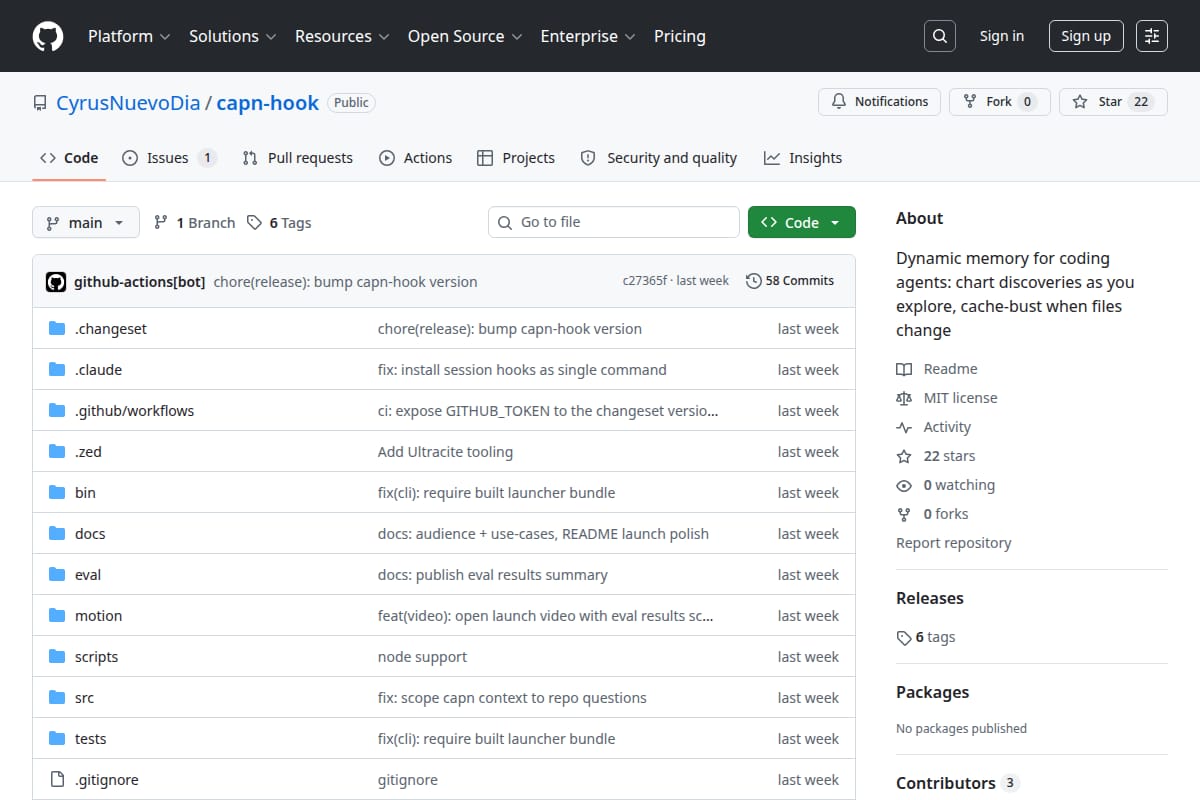Screen dimensions: 1200x800
Task: Fork the repository with Fork button
Action: point(1000,102)
